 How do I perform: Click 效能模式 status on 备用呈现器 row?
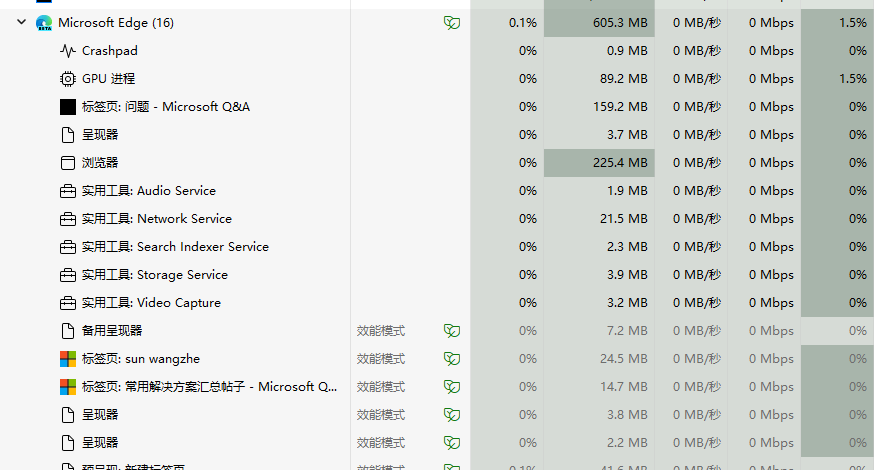click(381, 331)
